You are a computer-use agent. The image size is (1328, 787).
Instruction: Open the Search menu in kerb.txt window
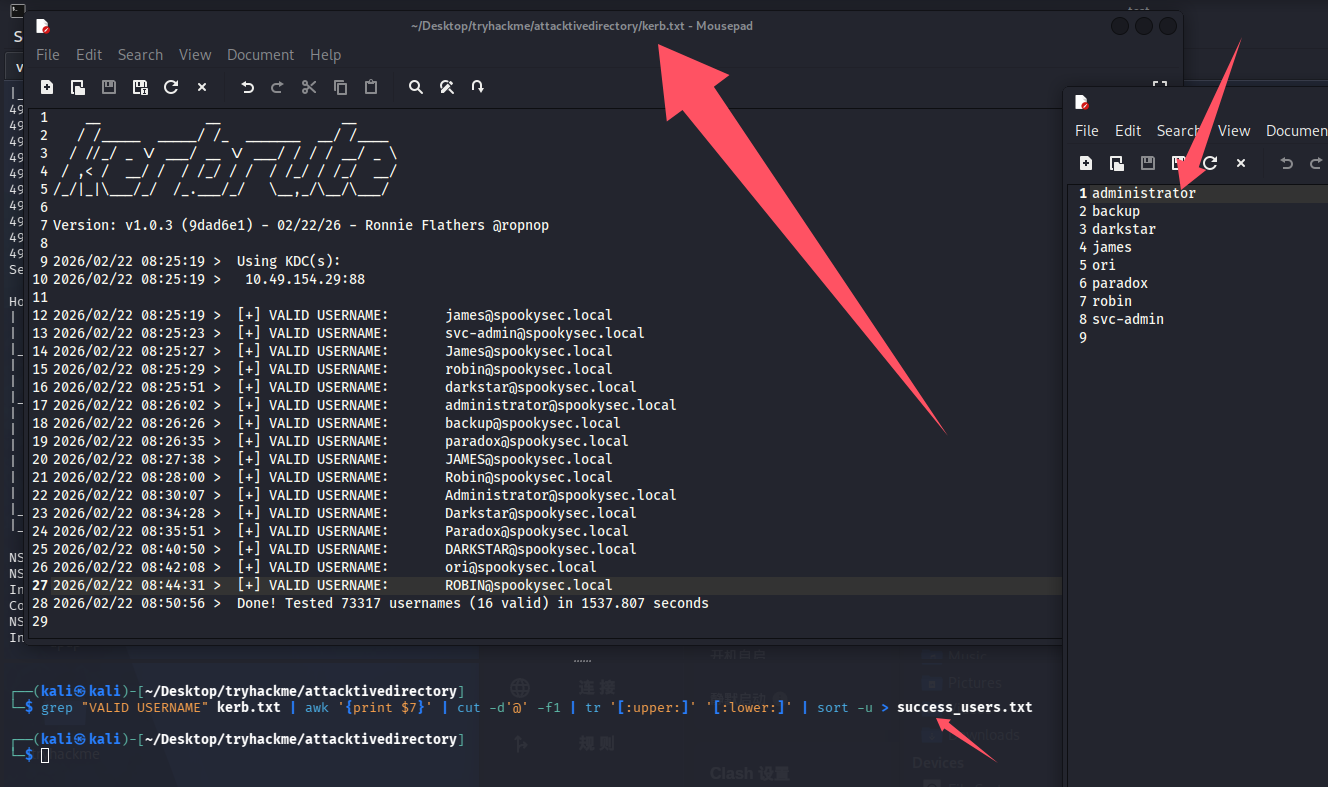[140, 55]
